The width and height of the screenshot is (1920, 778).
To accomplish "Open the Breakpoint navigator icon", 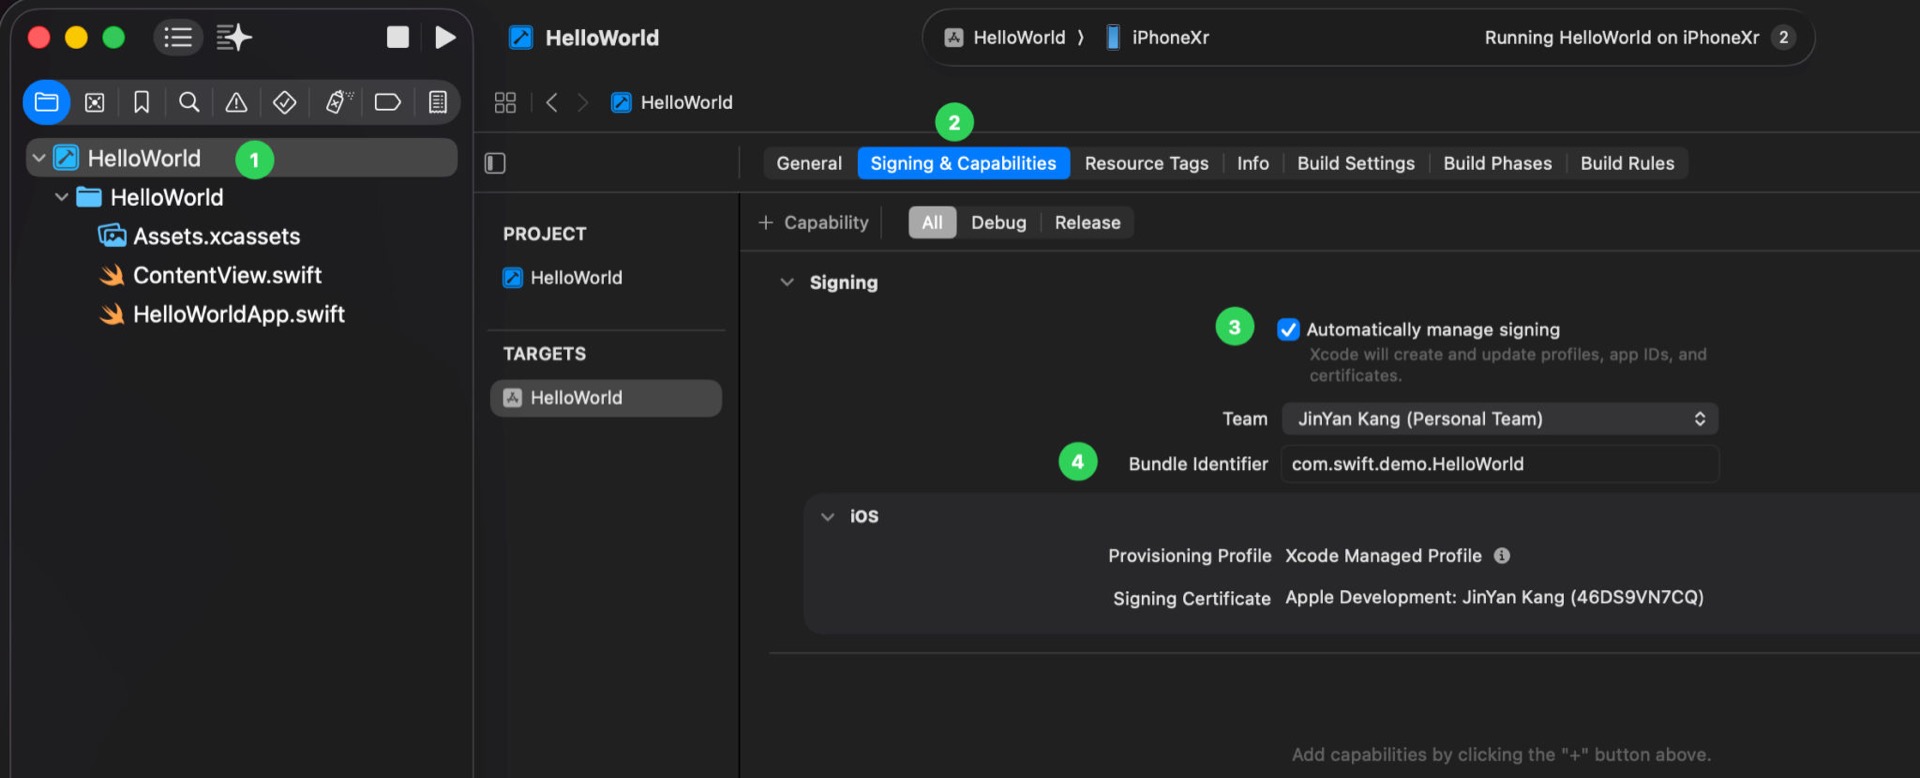I will click(x=387, y=102).
